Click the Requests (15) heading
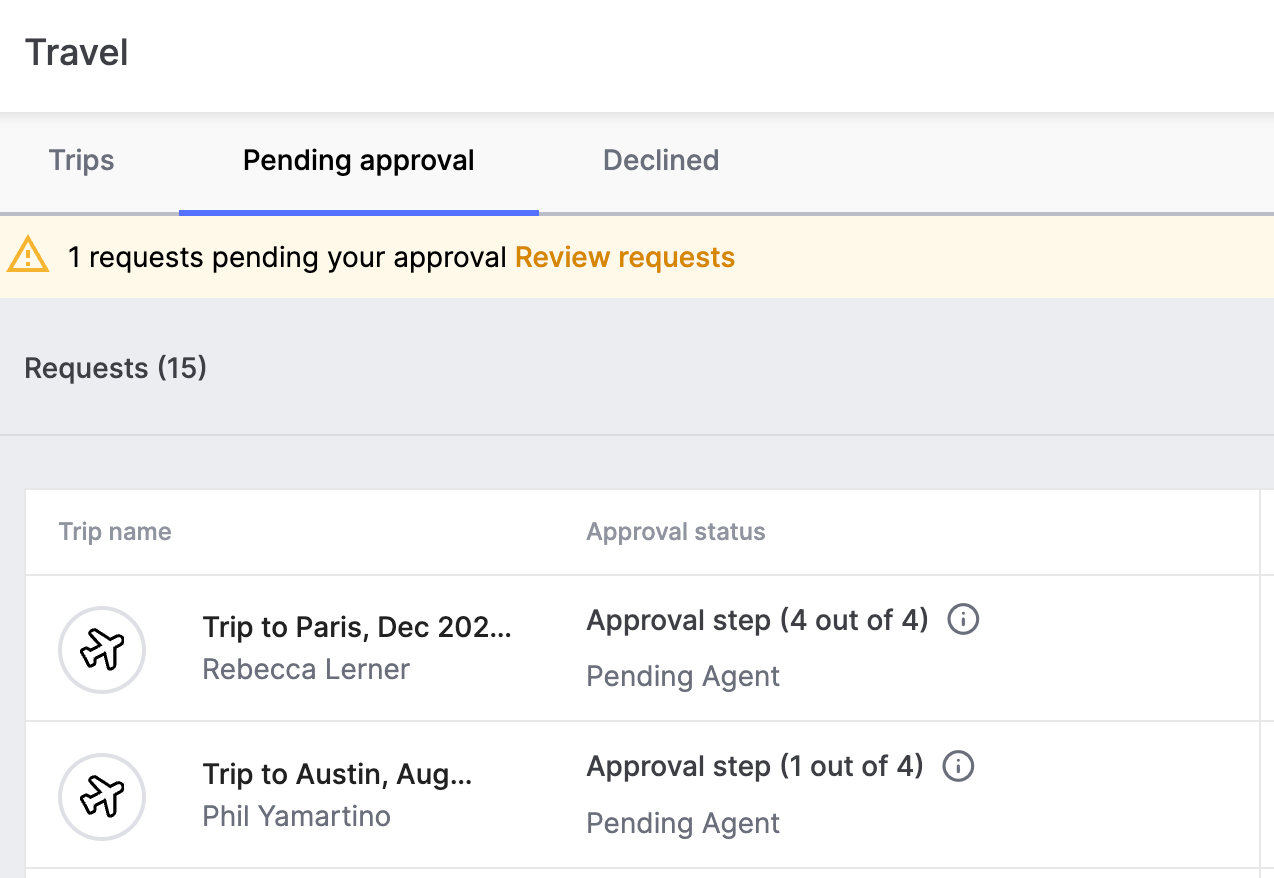 pos(115,369)
